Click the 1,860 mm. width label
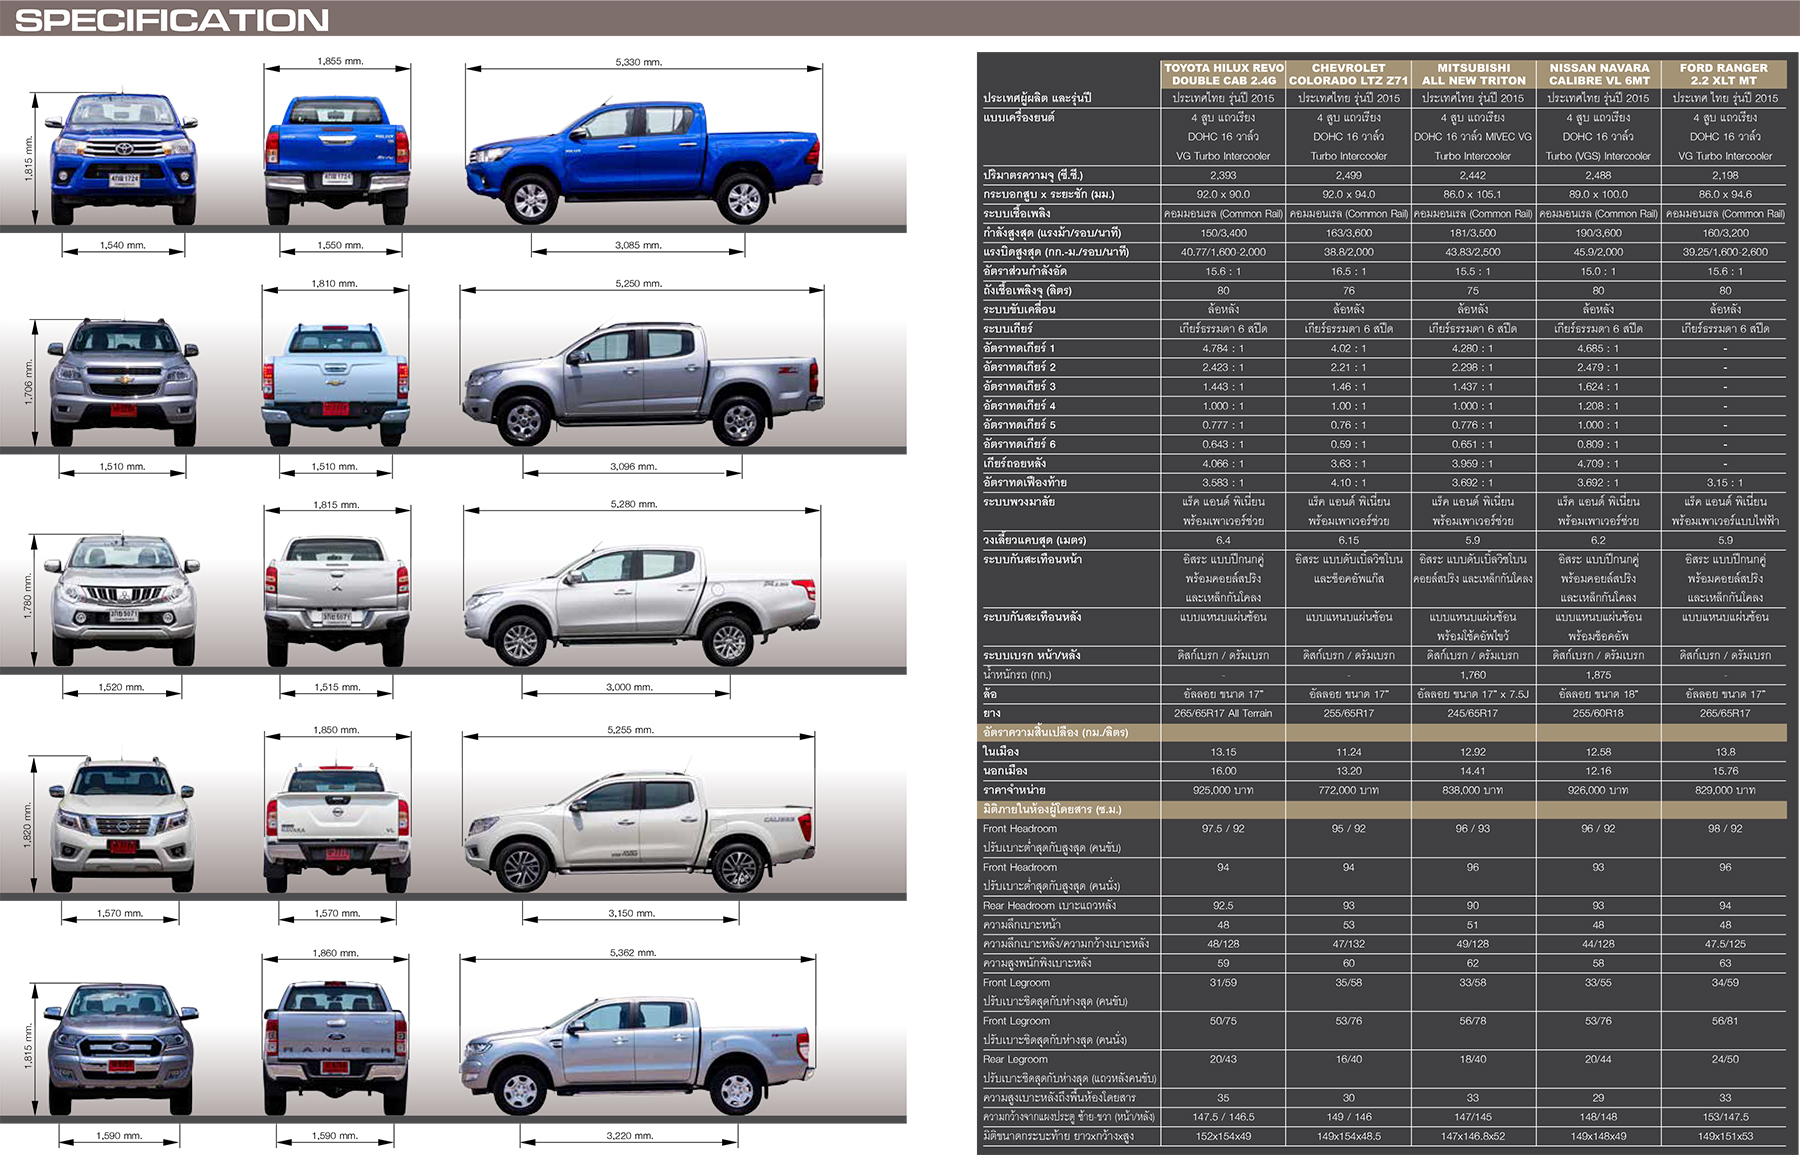1800x1155 pixels. point(338,953)
